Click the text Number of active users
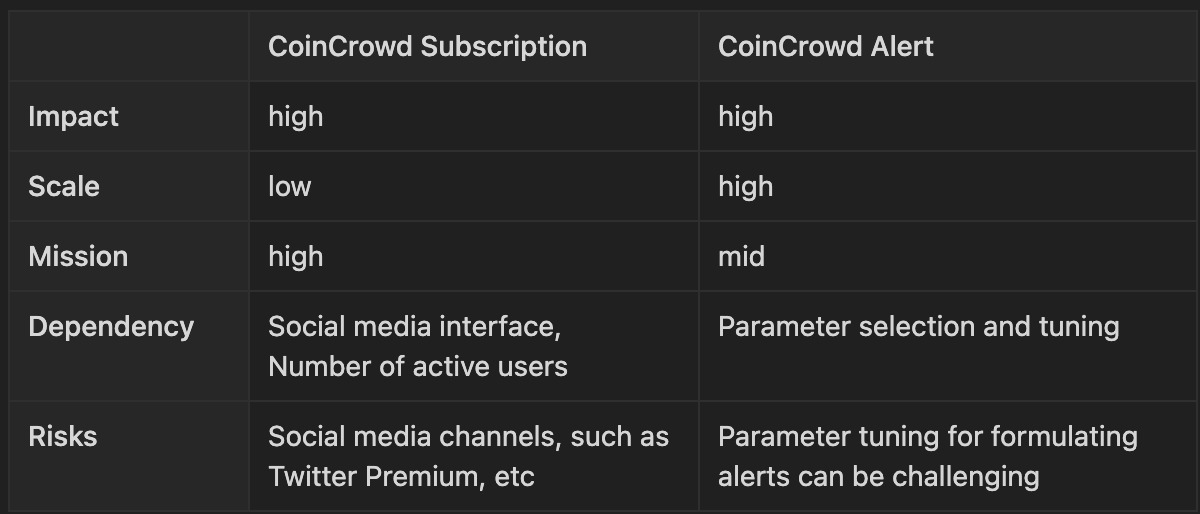The height and width of the screenshot is (514, 1200). [x=418, y=366]
